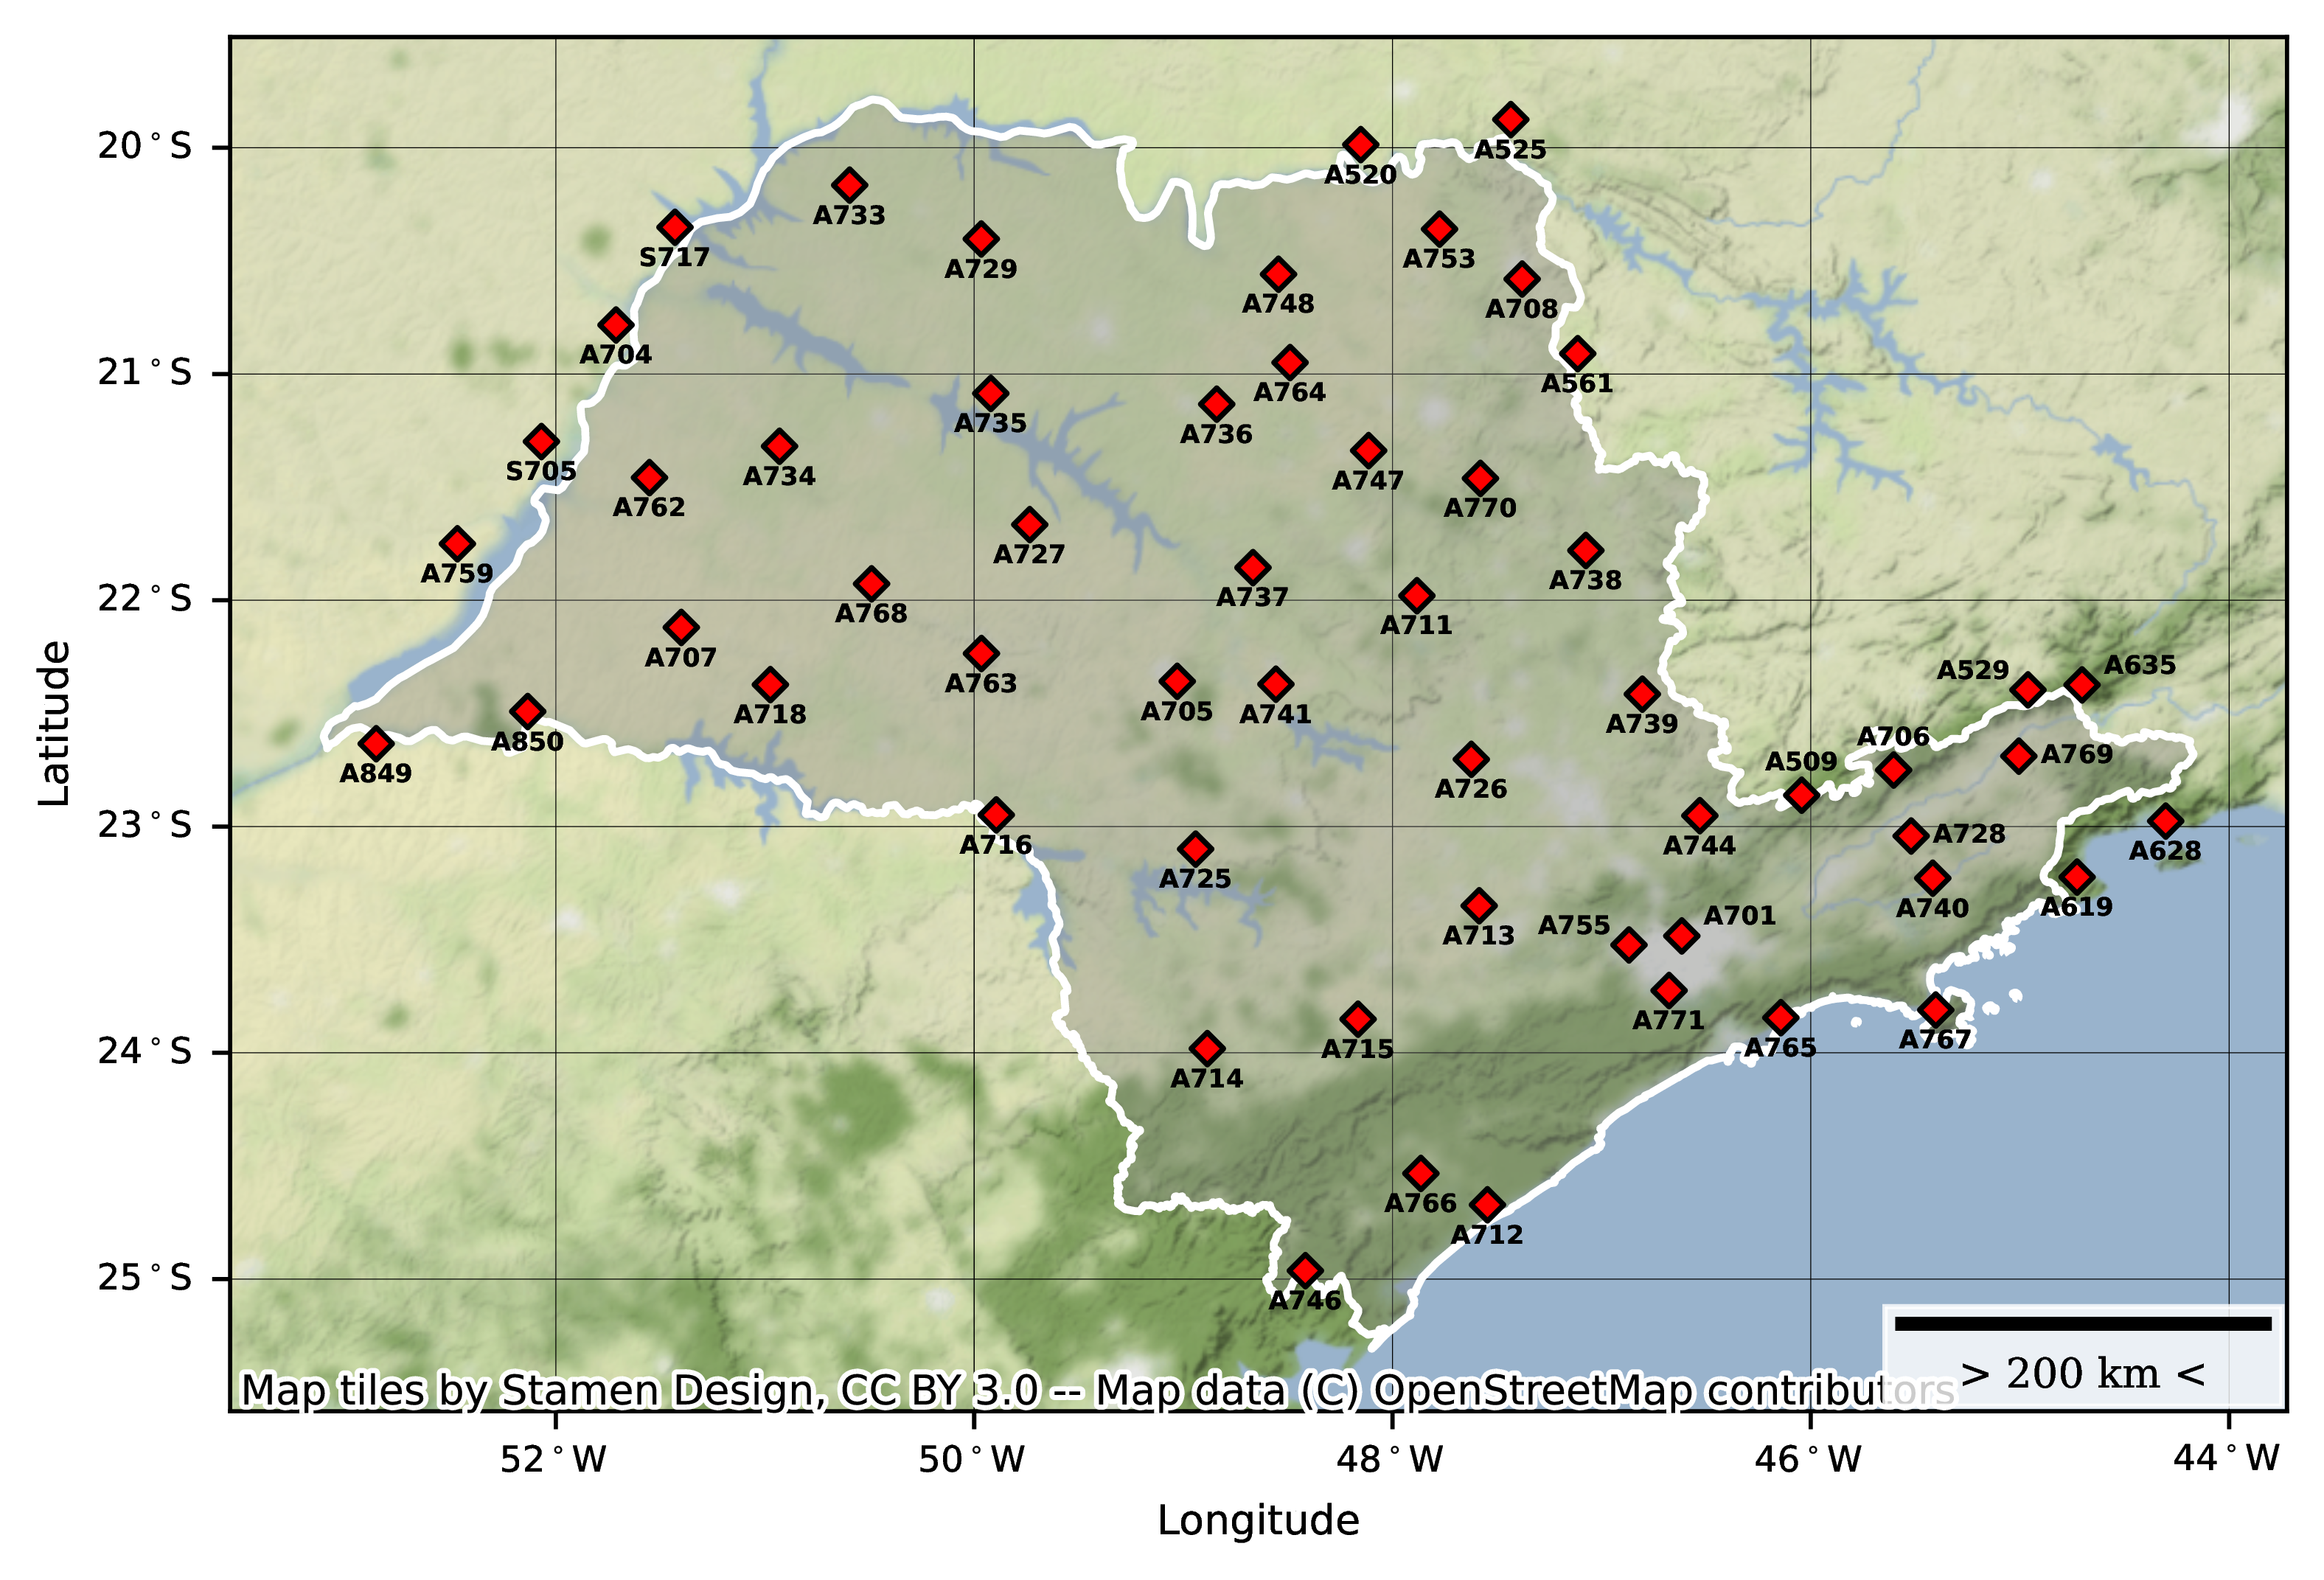Click the S717 station diamond marker
Image resolution: width=2324 pixels, height=1580 pixels.
point(675,227)
